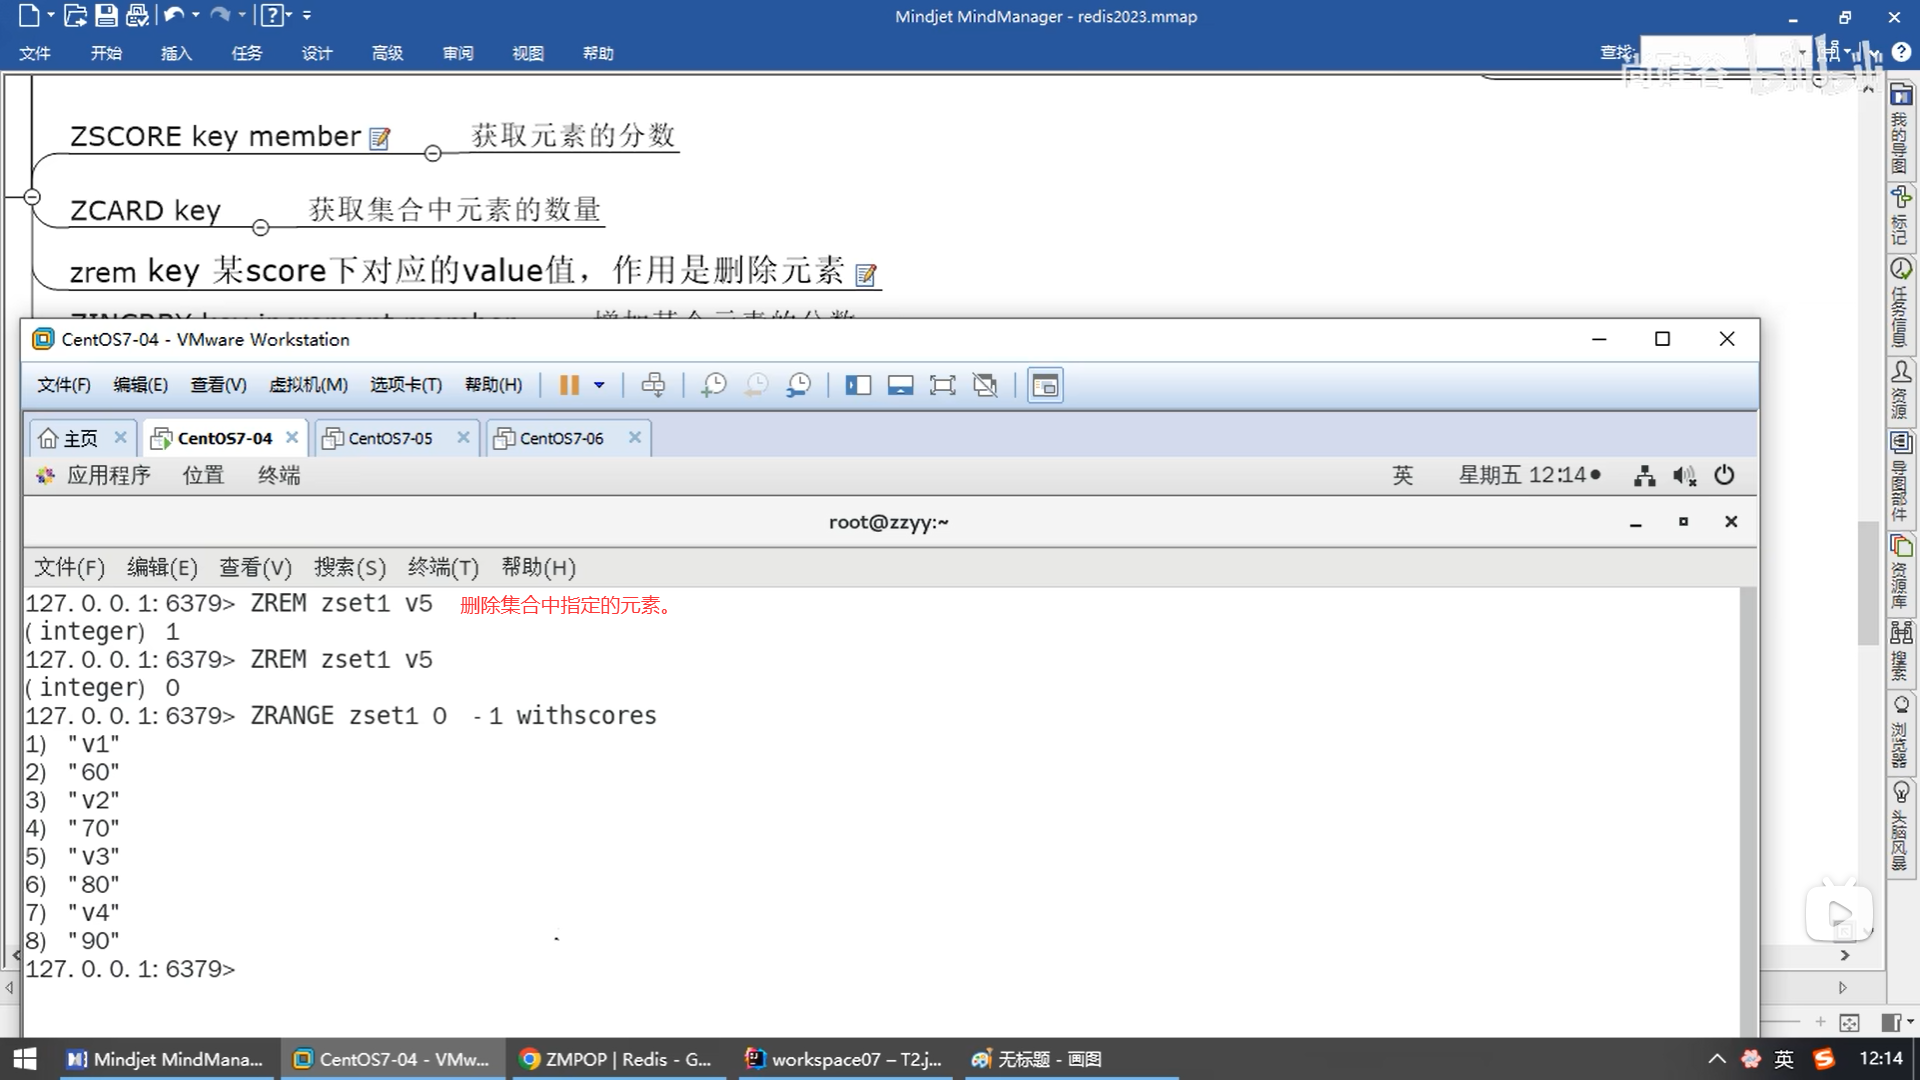Open the note on ZSCORE topic
Screen dimensions: 1920x1080
tap(379, 138)
